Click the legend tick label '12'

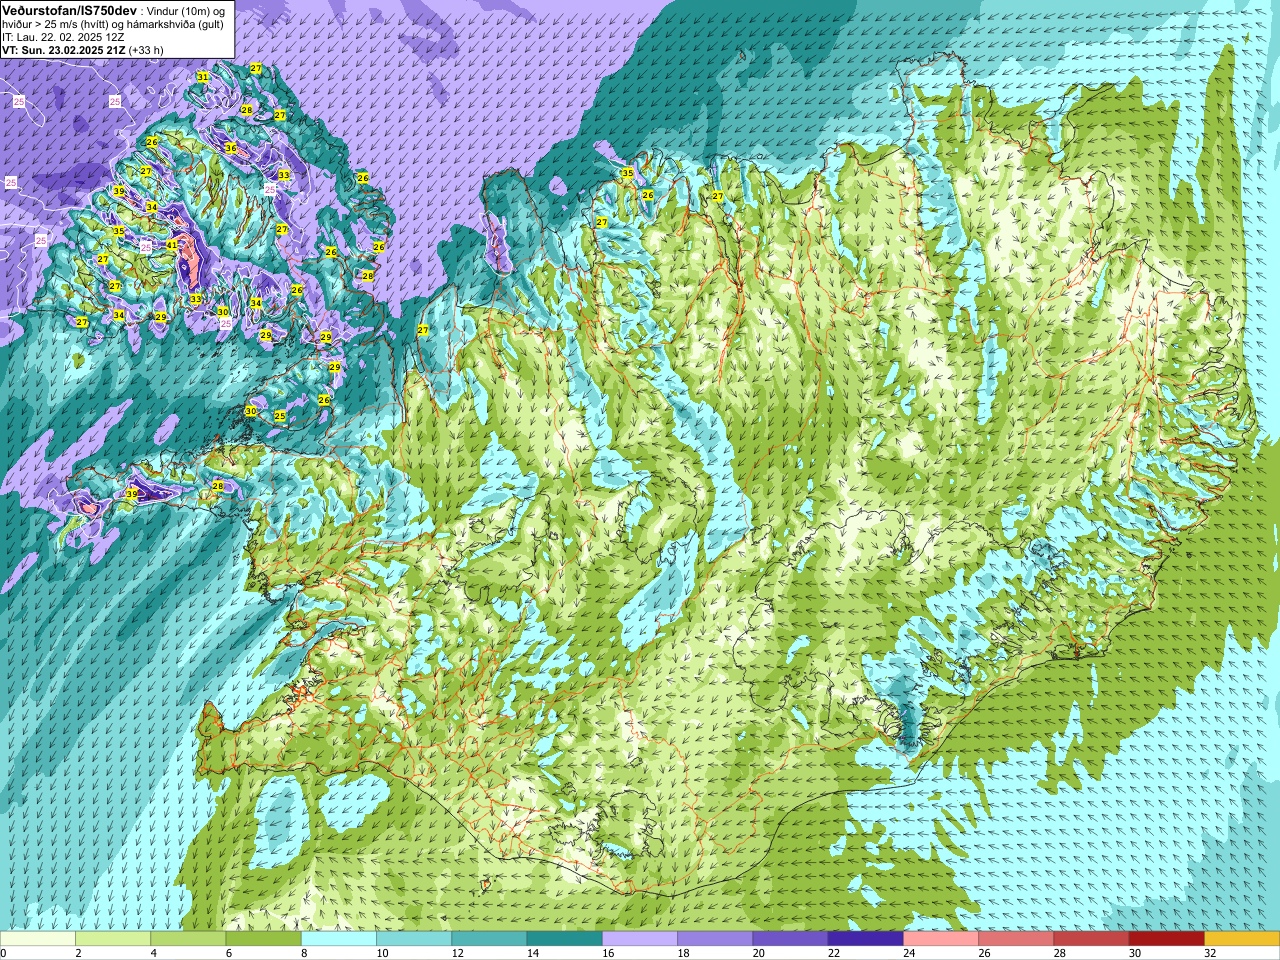tap(459, 953)
